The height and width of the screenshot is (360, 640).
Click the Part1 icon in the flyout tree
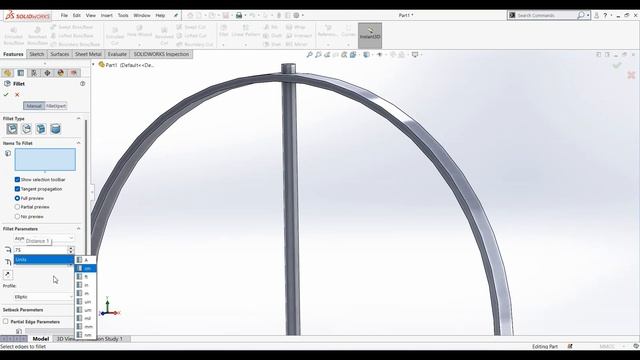(102, 64)
